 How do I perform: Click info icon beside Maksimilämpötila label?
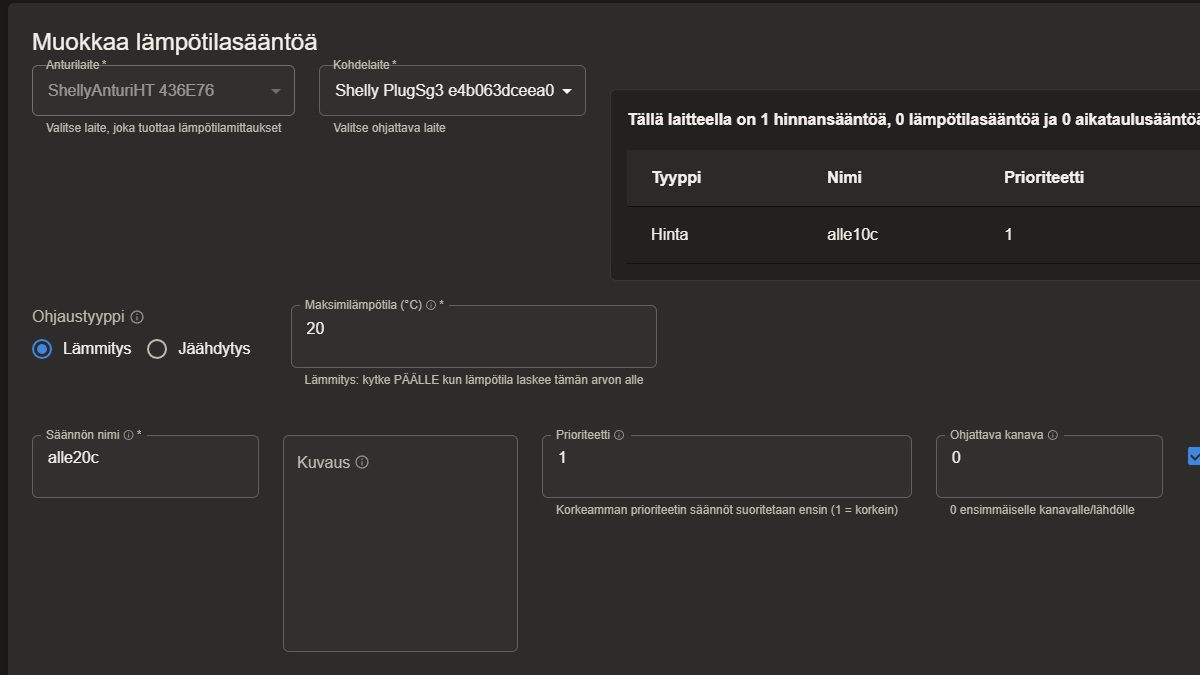point(431,305)
